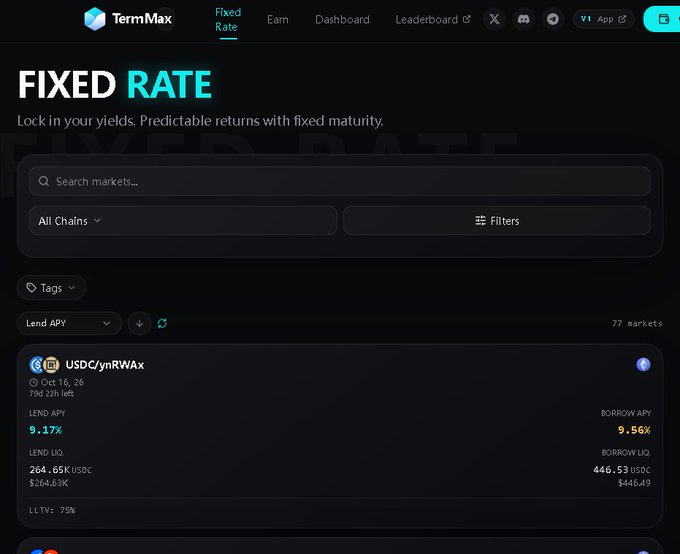The image size is (680, 554).
Task: Expand the All Chains dropdown
Action: click(183, 221)
